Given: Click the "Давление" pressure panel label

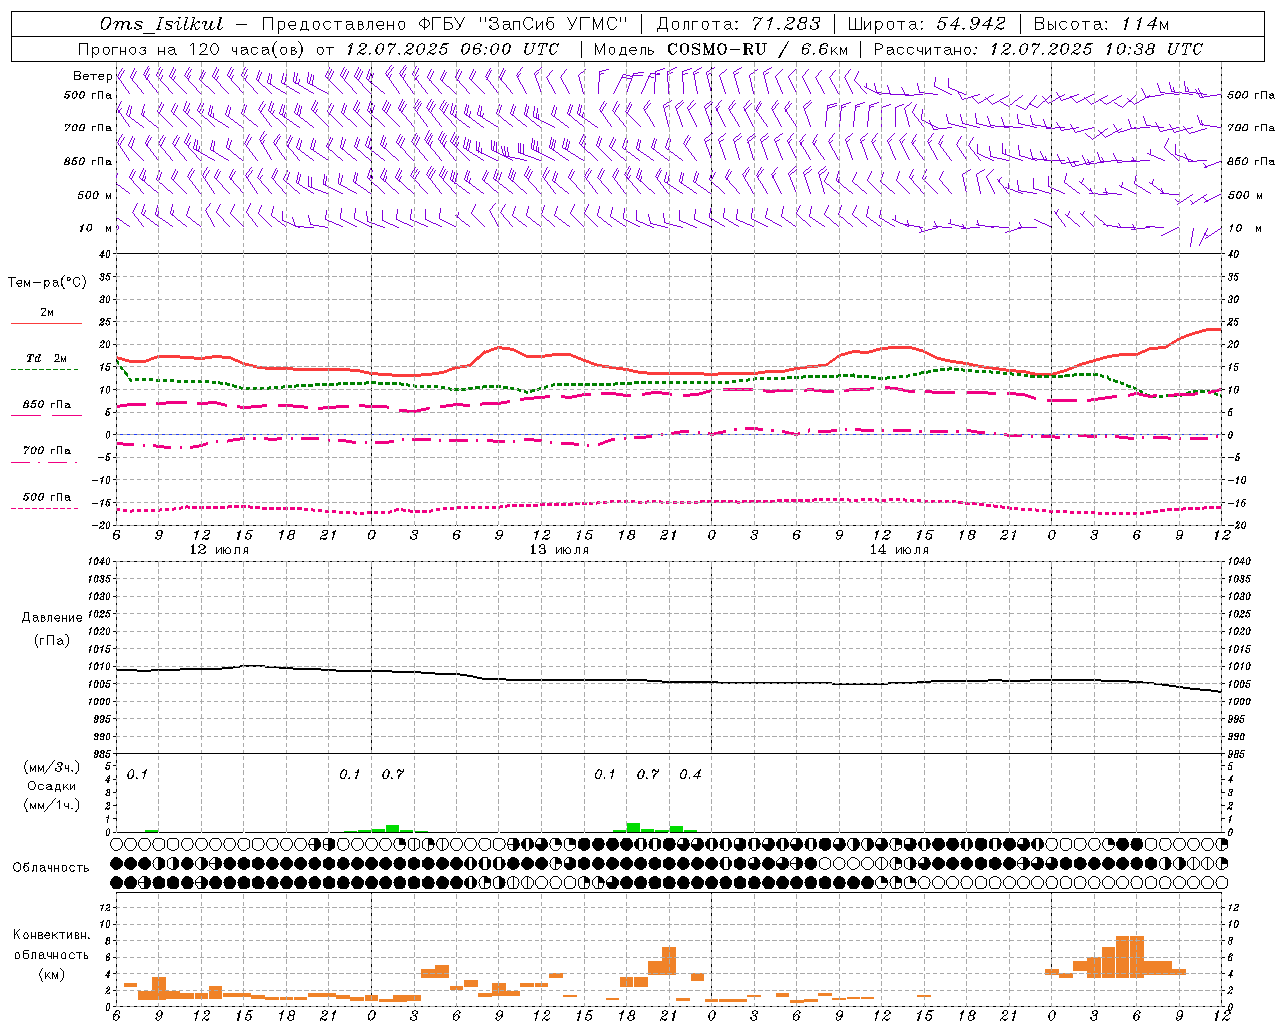Looking at the screenshot, I should click(52, 618).
